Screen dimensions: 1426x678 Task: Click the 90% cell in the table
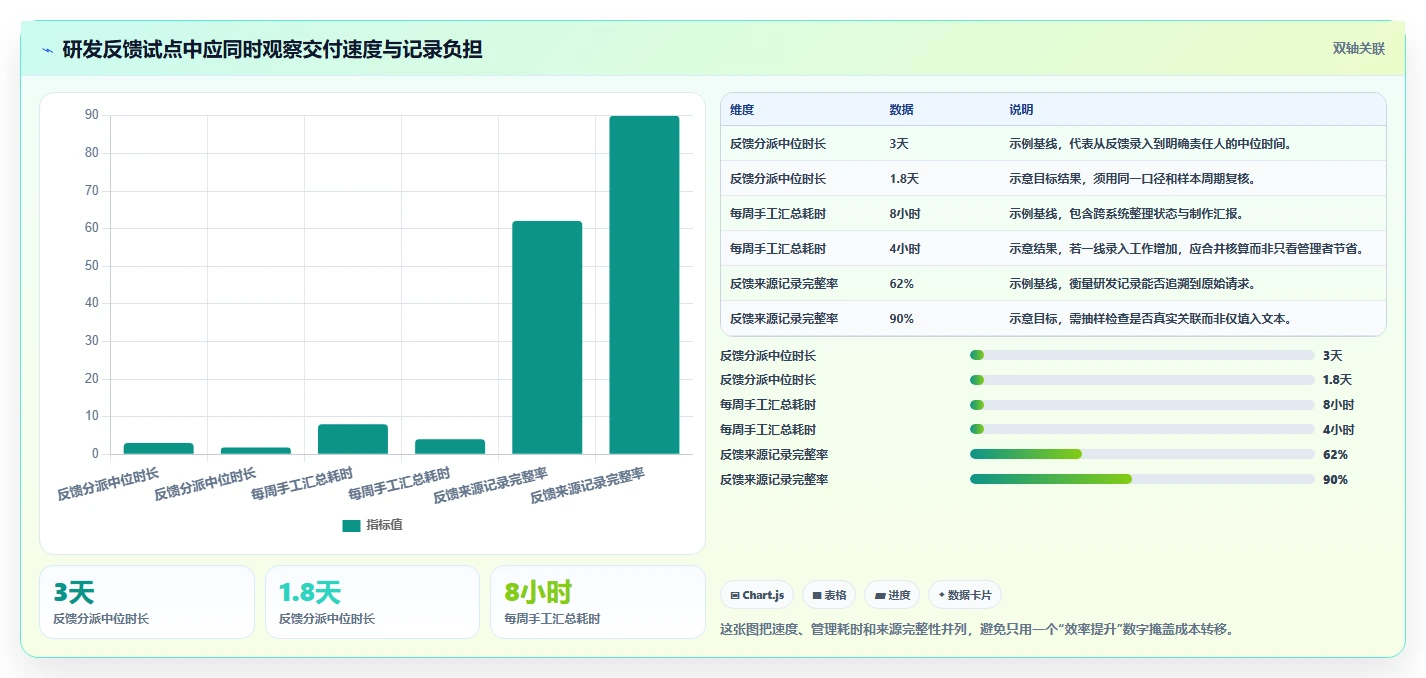[901, 319]
